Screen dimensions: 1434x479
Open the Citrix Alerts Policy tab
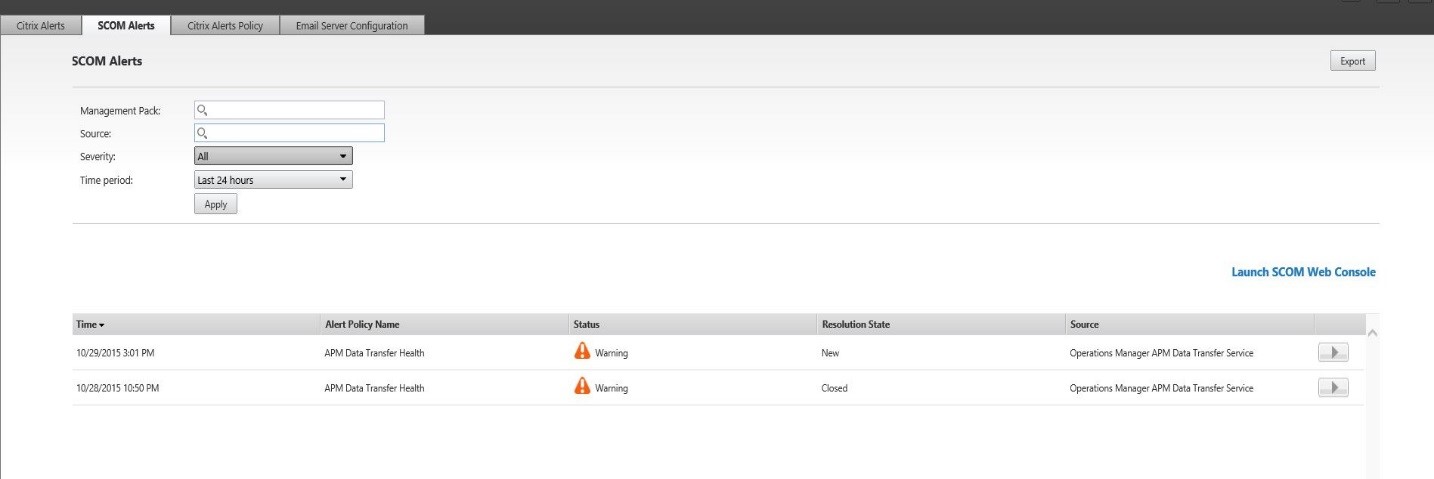coord(225,26)
